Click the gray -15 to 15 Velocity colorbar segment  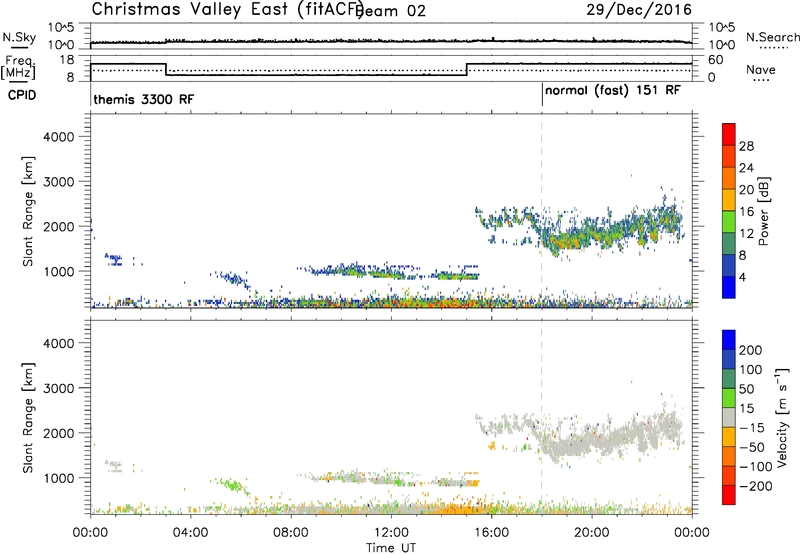[729, 417]
